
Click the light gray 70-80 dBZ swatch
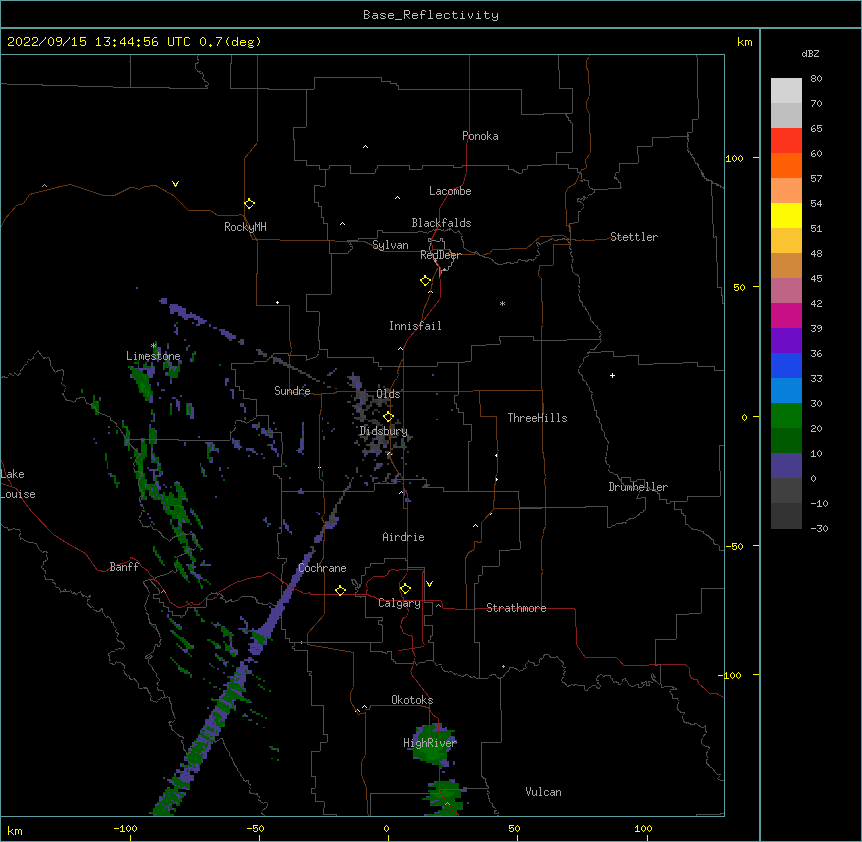(x=786, y=90)
